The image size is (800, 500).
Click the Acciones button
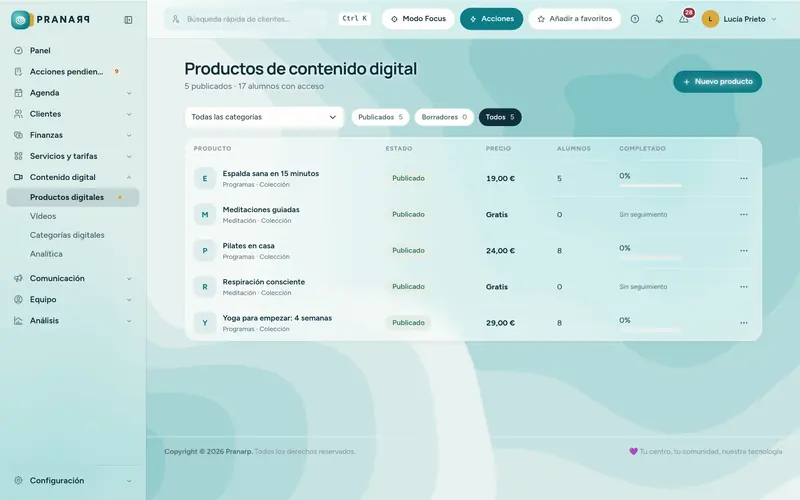491,19
